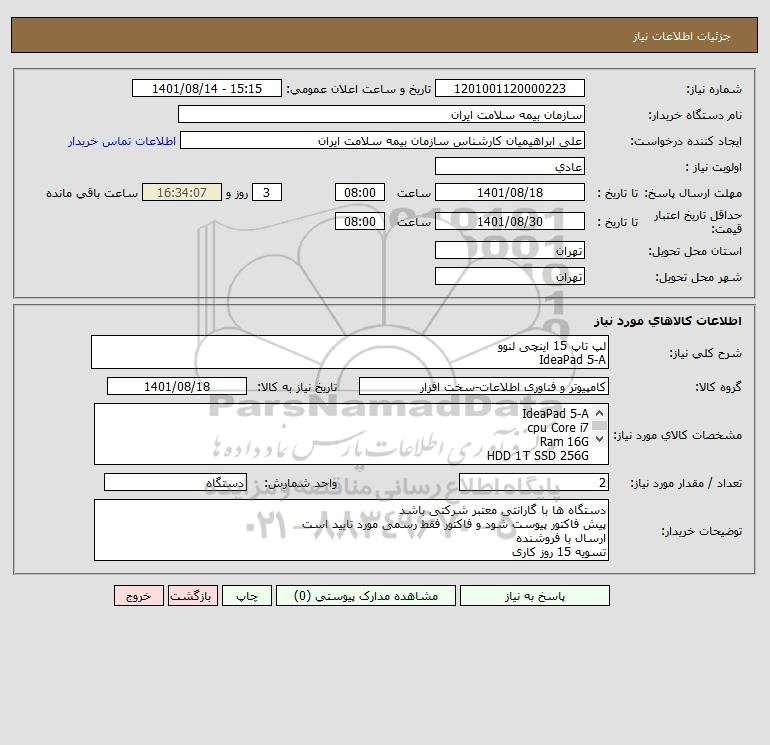
Task: Click the label 'شرح کلی نیاز:'
Action: [x=706, y=353]
